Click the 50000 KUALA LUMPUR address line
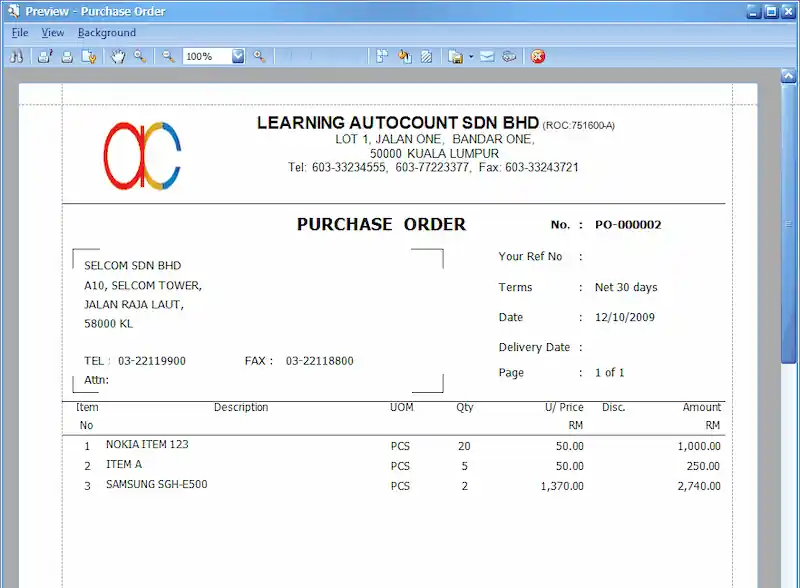The width and height of the screenshot is (800, 588). click(x=434, y=153)
